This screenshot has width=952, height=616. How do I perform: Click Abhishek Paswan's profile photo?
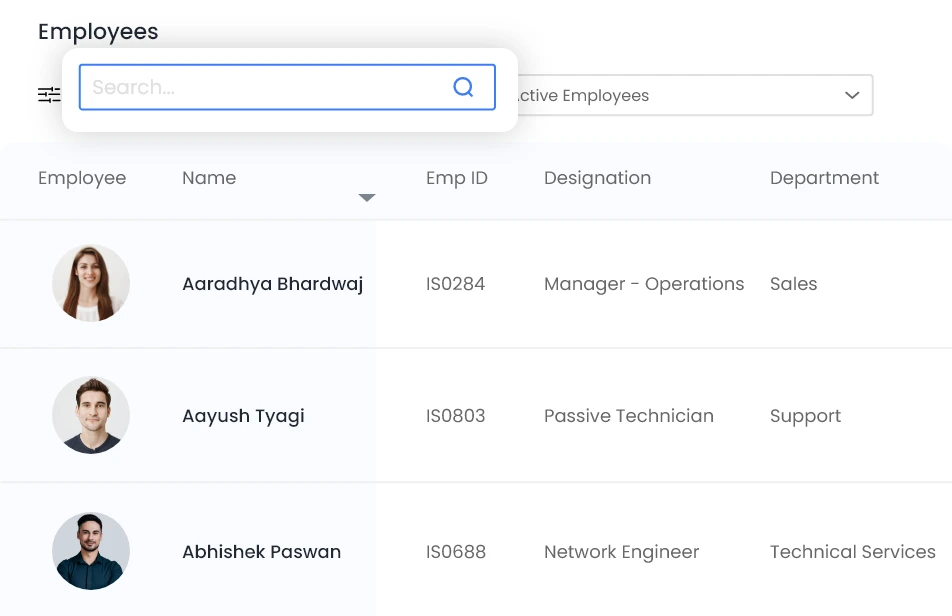(x=91, y=551)
